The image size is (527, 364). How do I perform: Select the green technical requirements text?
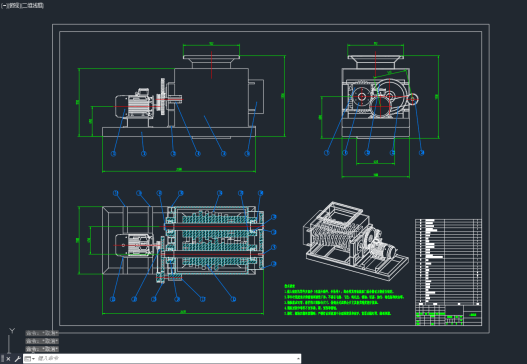coord(344,300)
